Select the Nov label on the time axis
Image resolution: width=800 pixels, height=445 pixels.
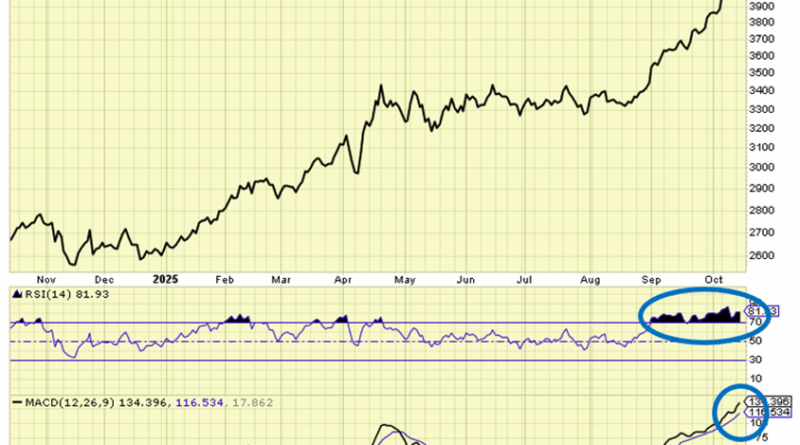pyautogui.click(x=43, y=281)
